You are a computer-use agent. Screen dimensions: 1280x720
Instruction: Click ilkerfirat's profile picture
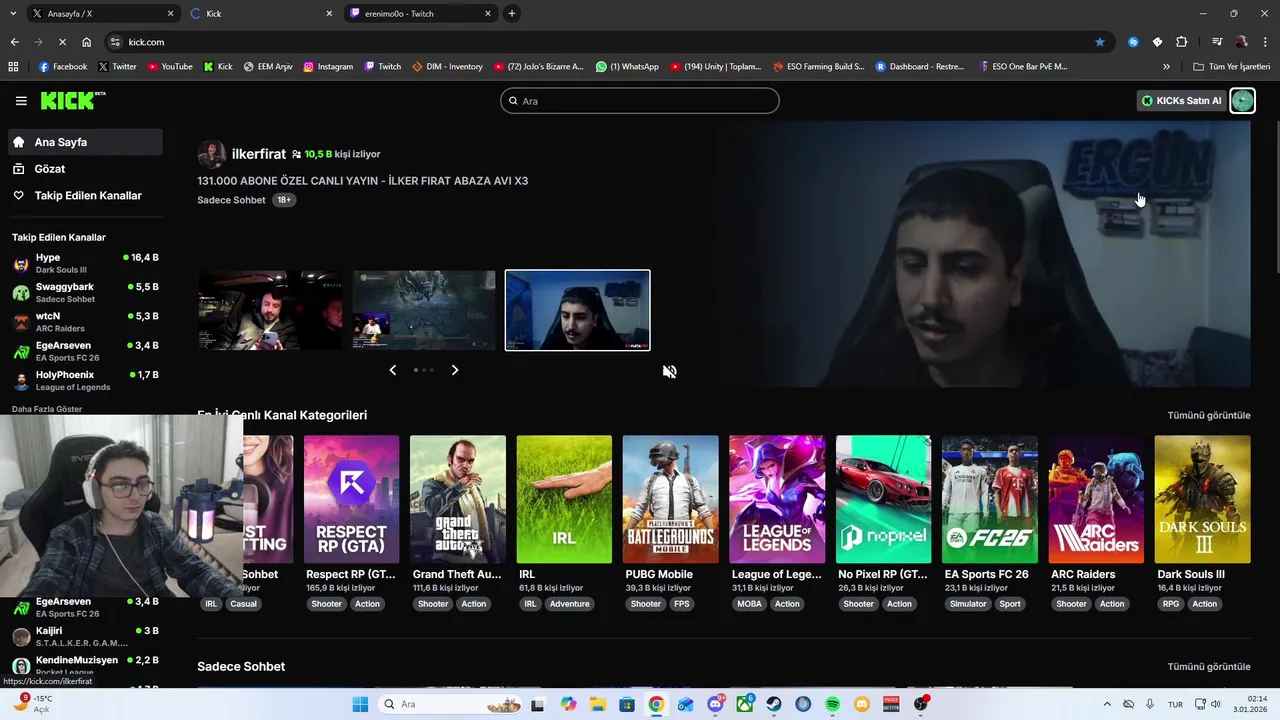point(211,155)
